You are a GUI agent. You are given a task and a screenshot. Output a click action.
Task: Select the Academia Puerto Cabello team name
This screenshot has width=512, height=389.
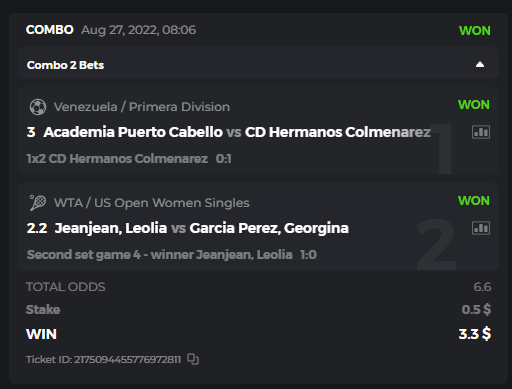coord(133,132)
